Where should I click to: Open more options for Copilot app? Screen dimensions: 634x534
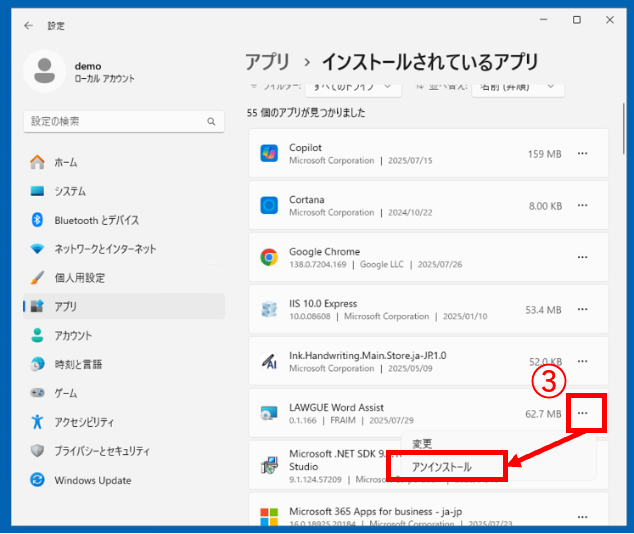583,154
